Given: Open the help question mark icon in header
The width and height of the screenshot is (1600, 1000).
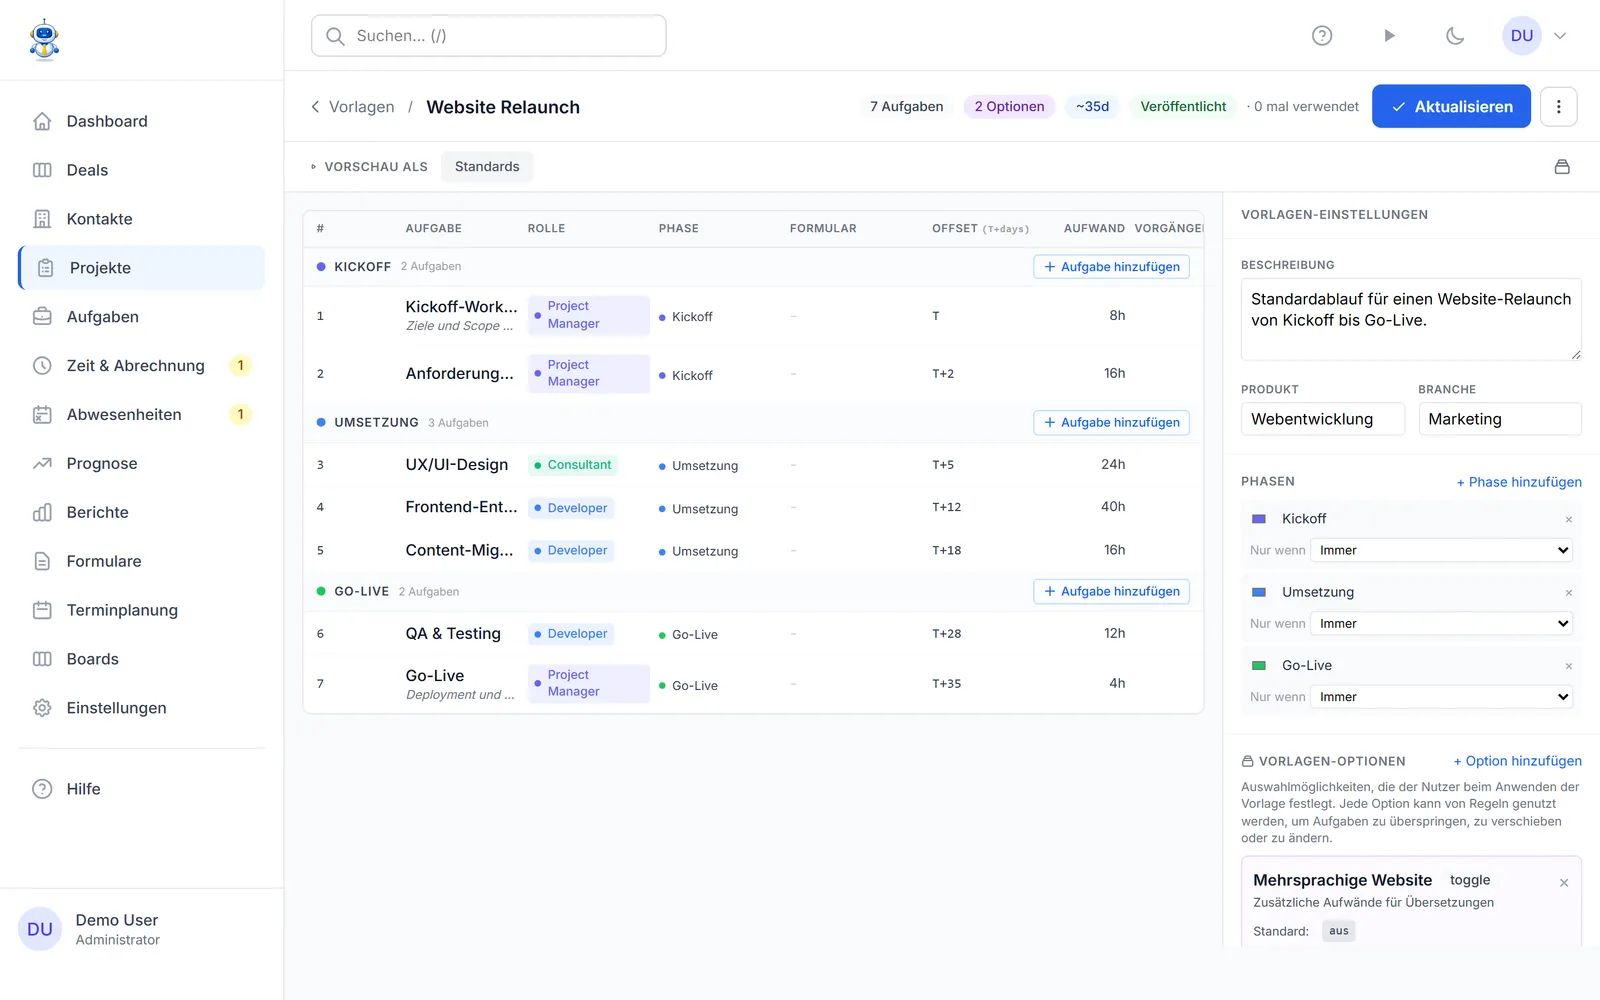Looking at the screenshot, I should (x=1322, y=36).
